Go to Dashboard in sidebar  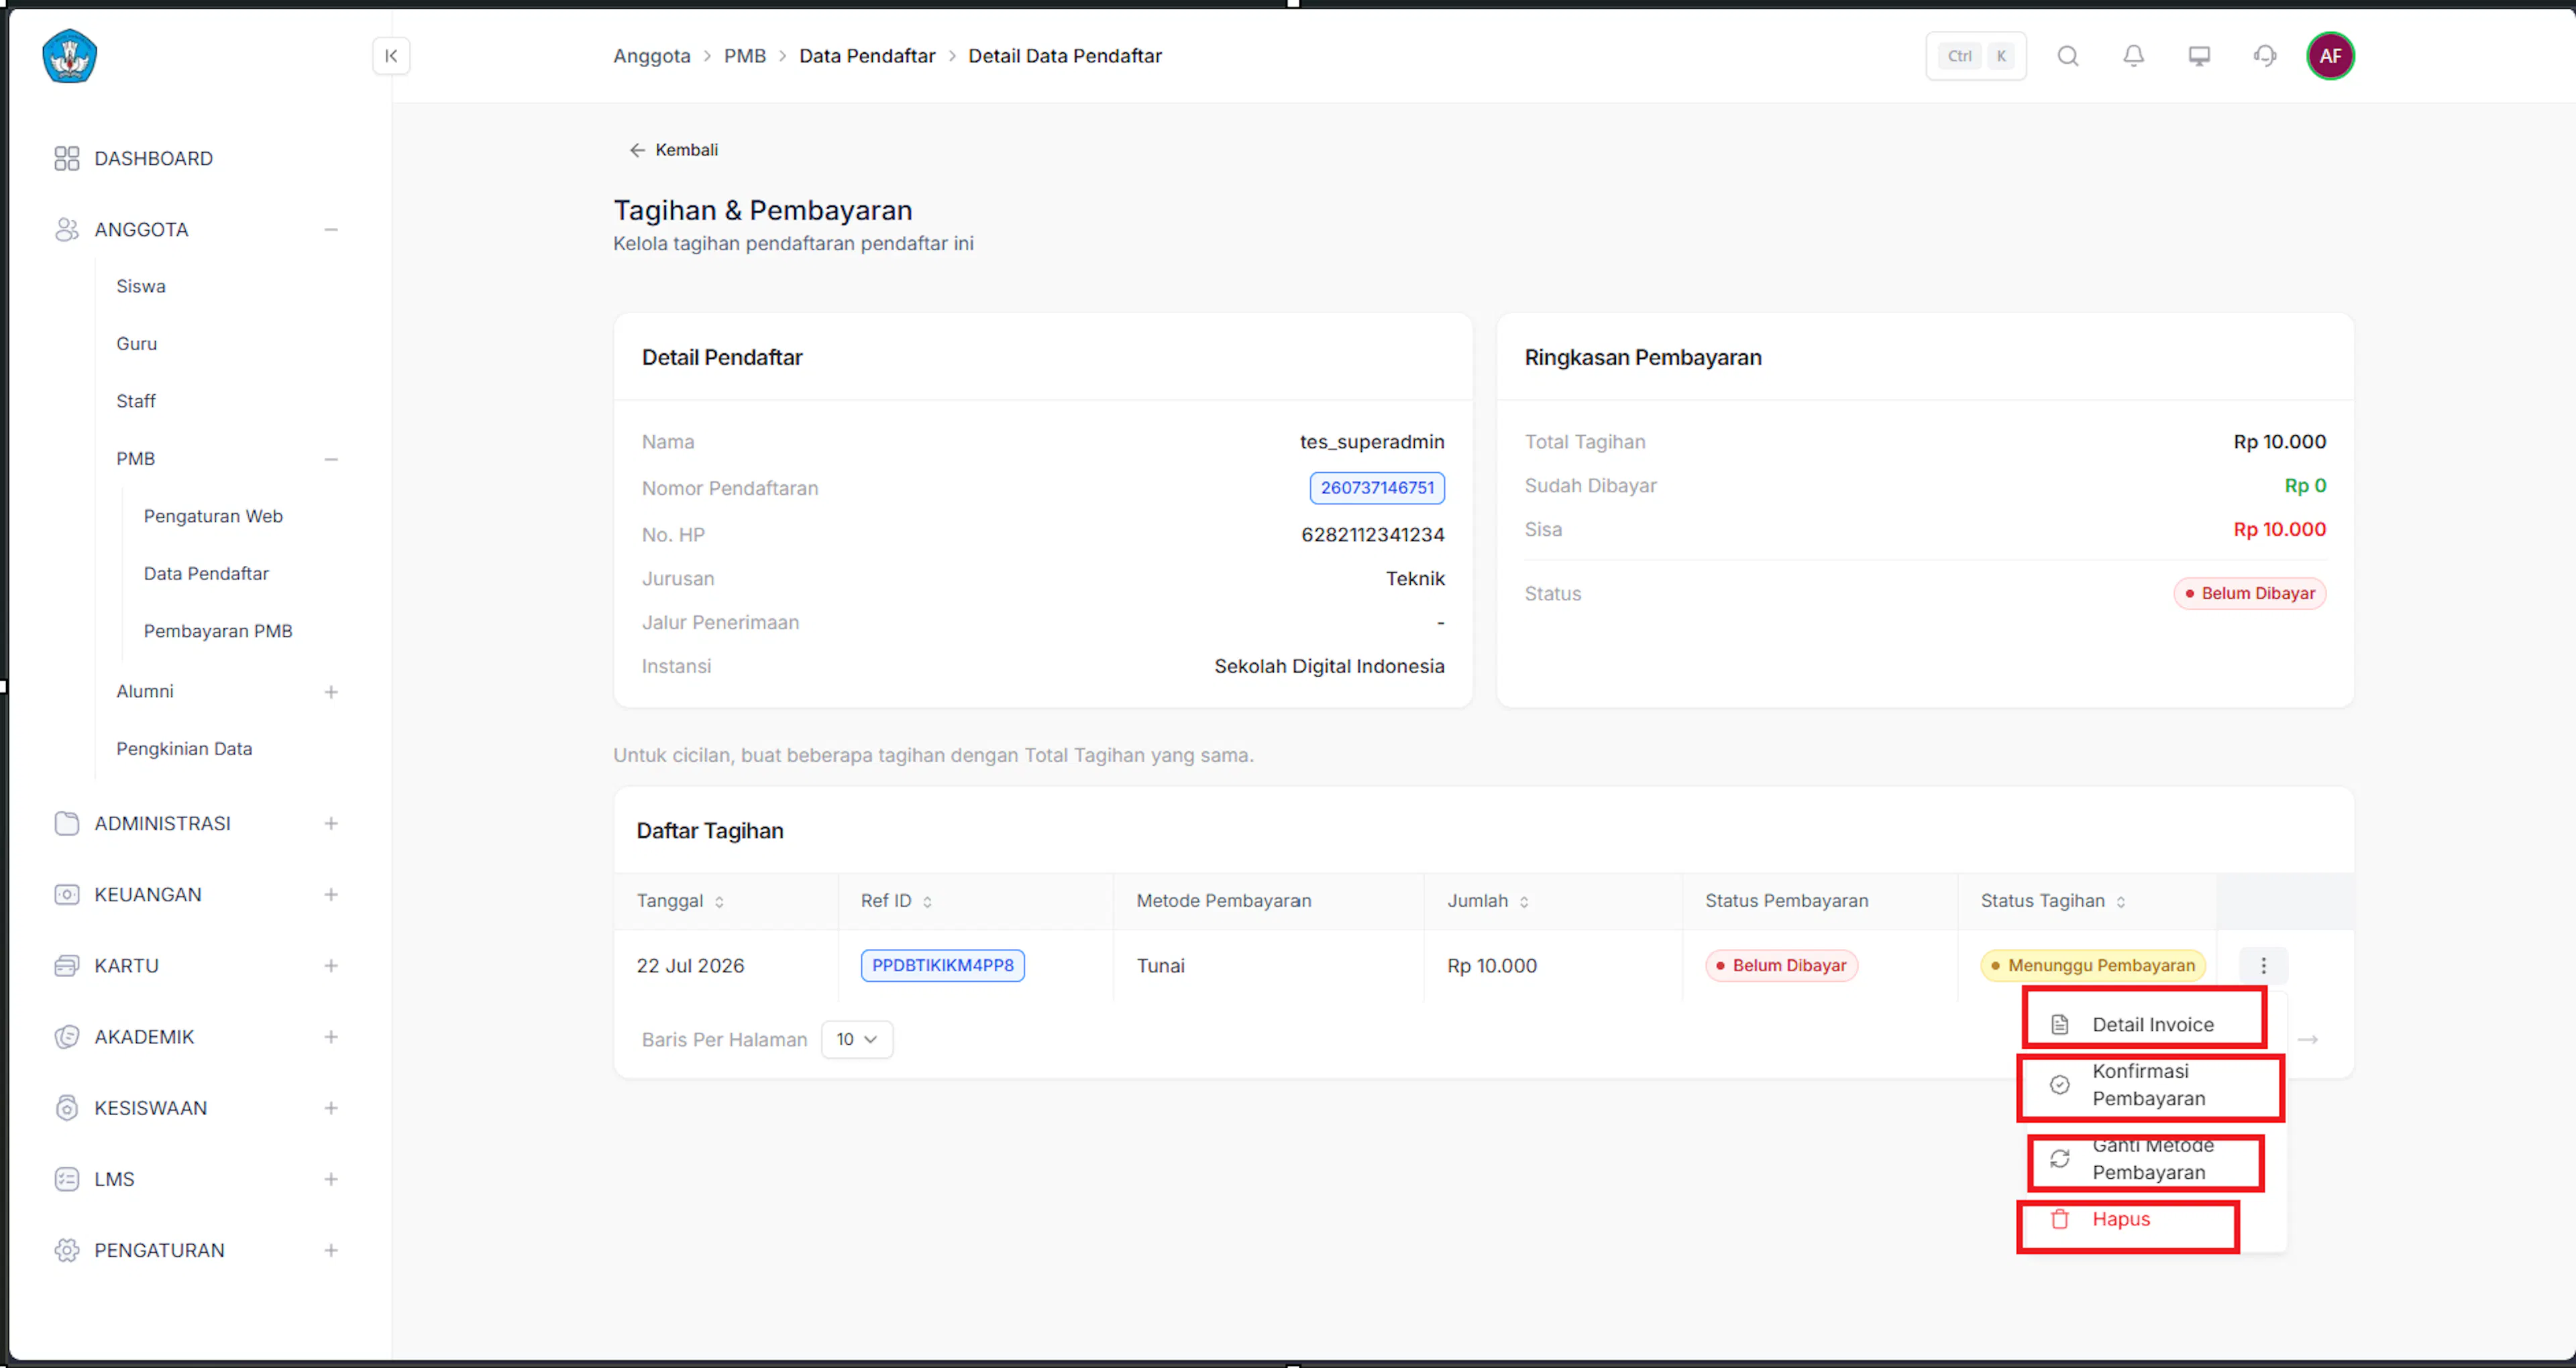coord(153,158)
